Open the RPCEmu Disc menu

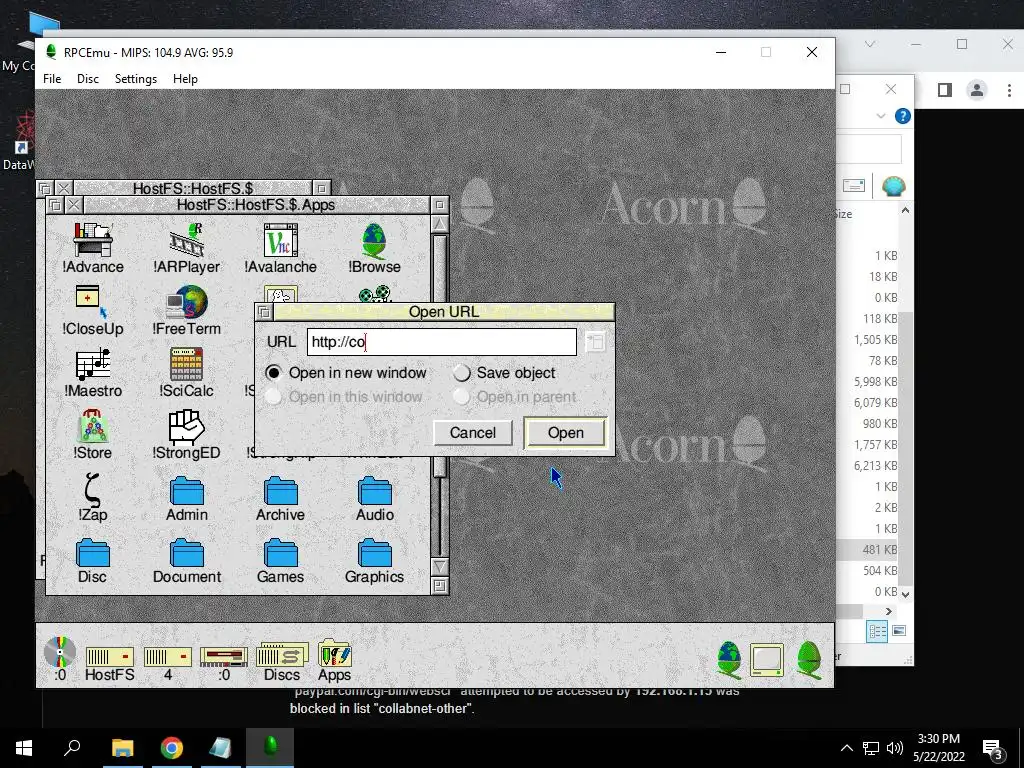88,78
